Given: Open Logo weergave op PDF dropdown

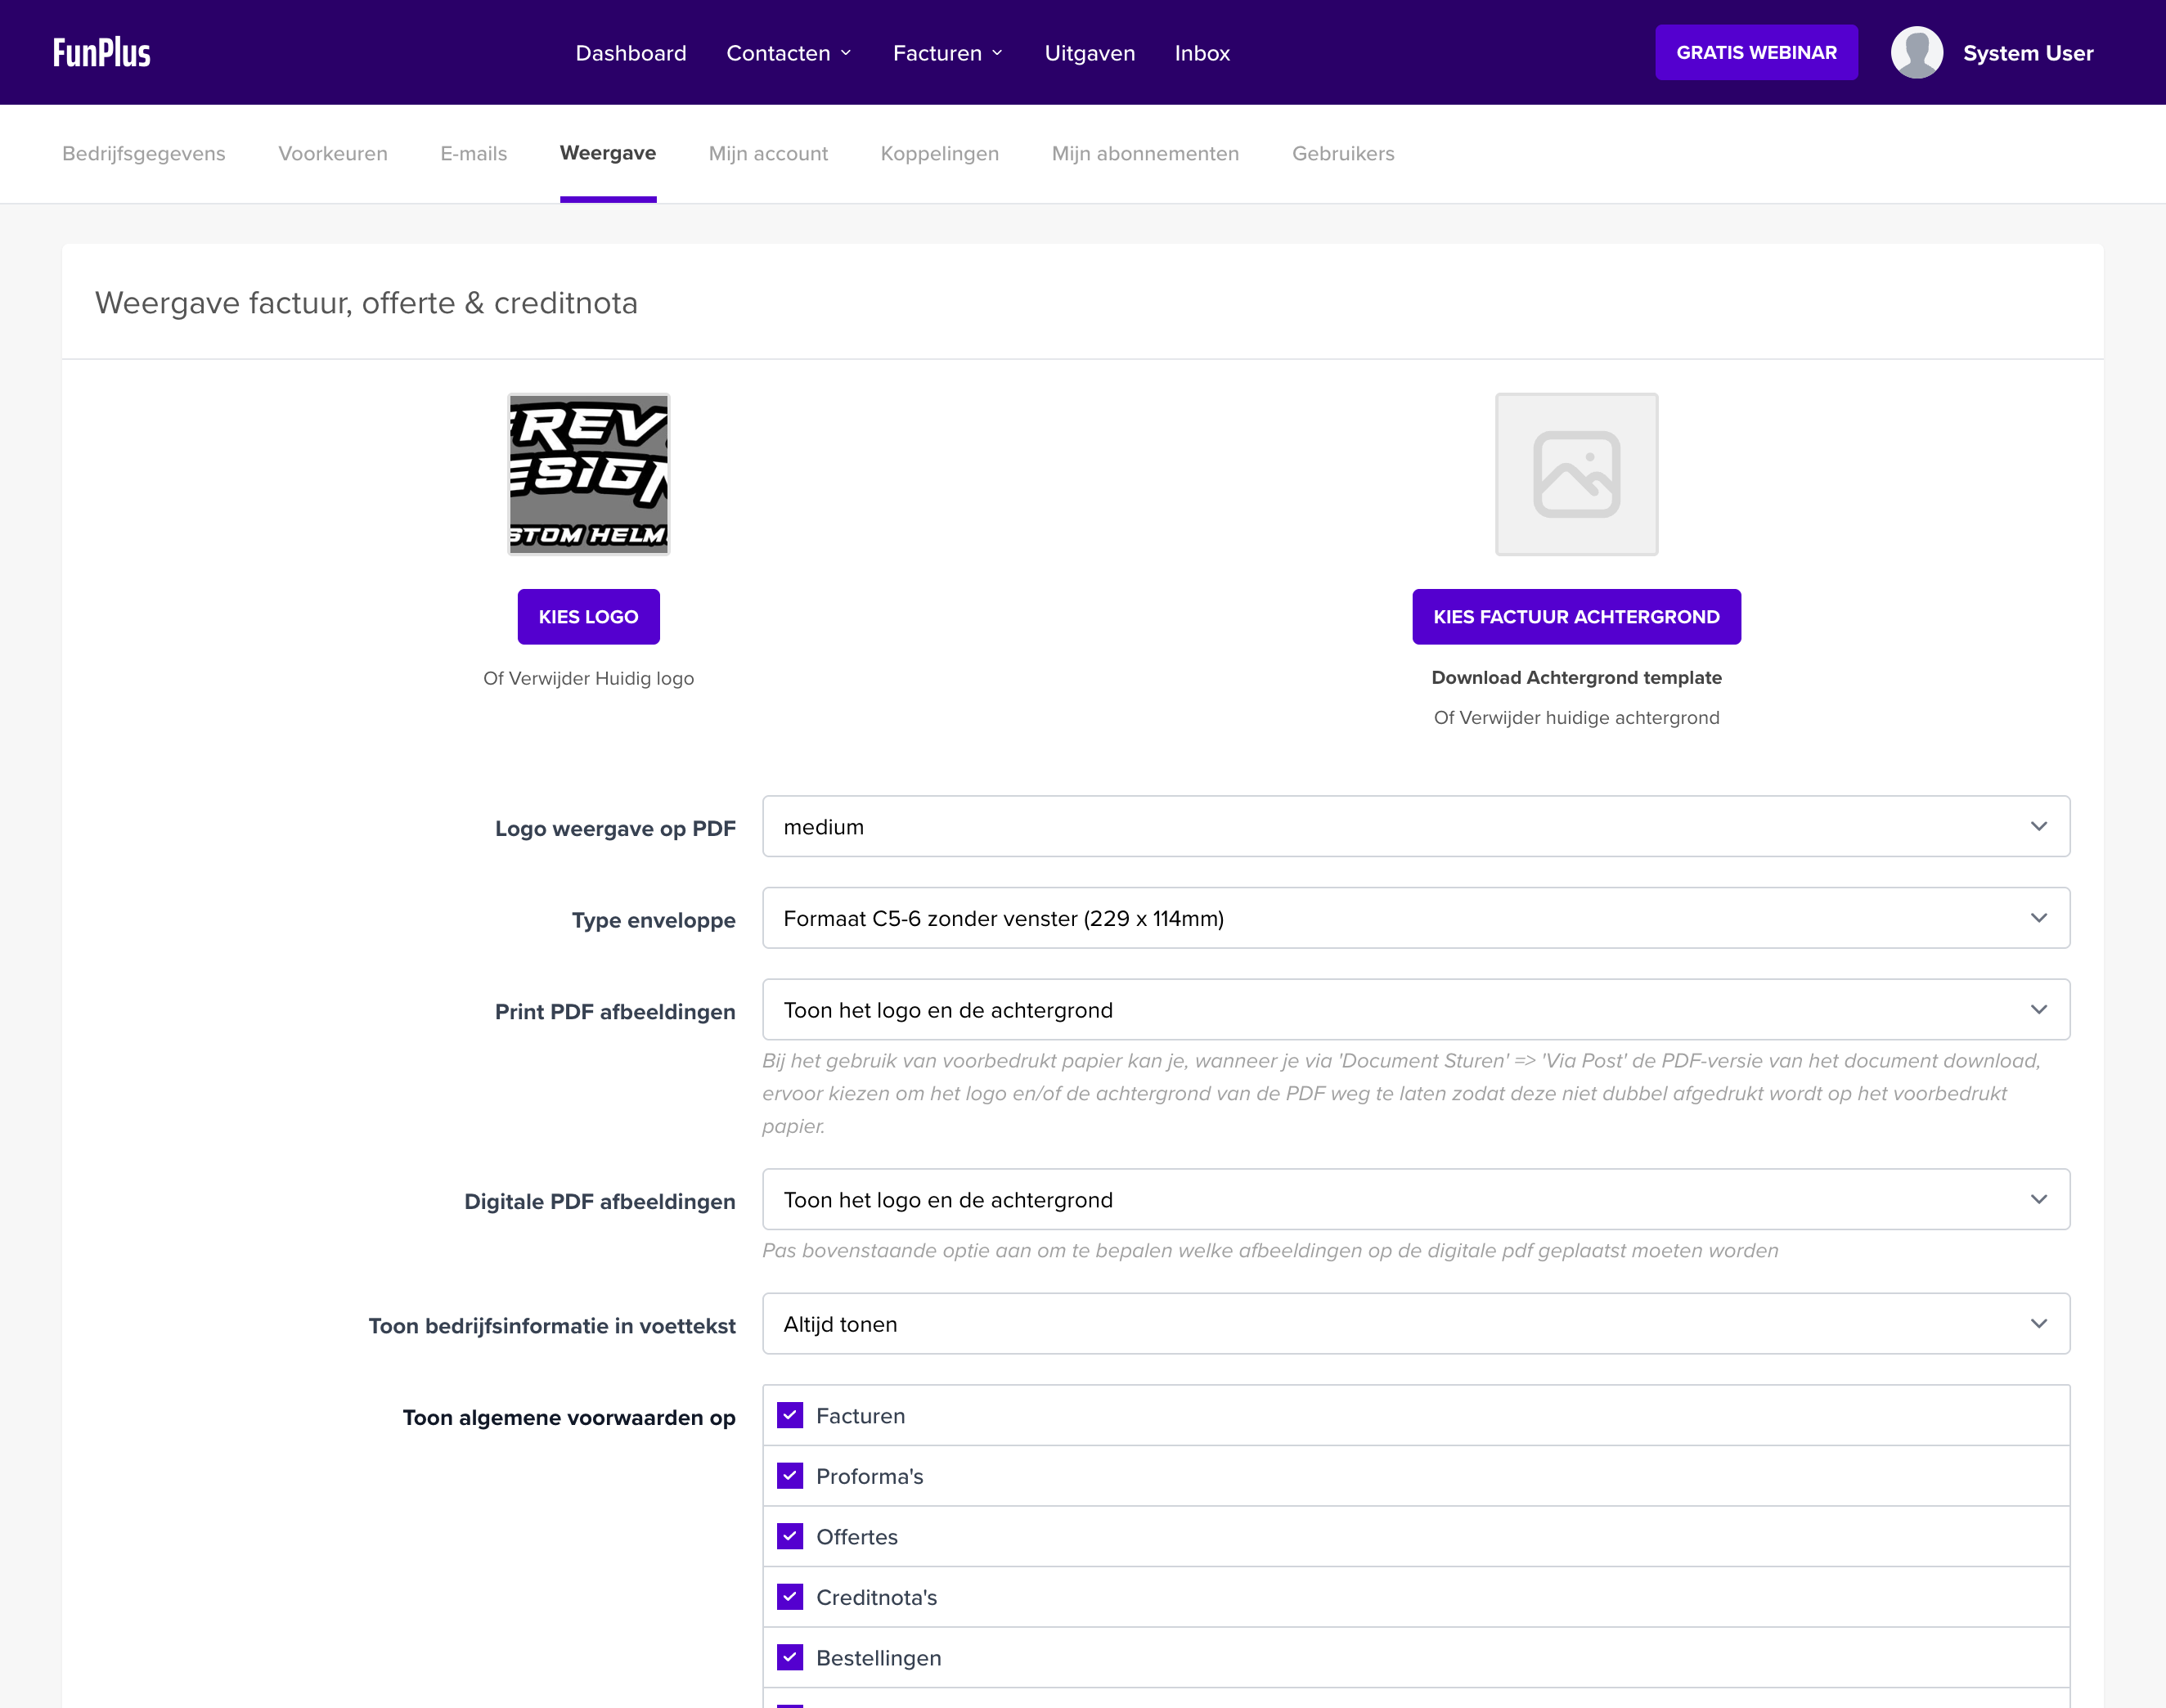Looking at the screenshot, I should pyautogui.click(x=1415, y=826).
